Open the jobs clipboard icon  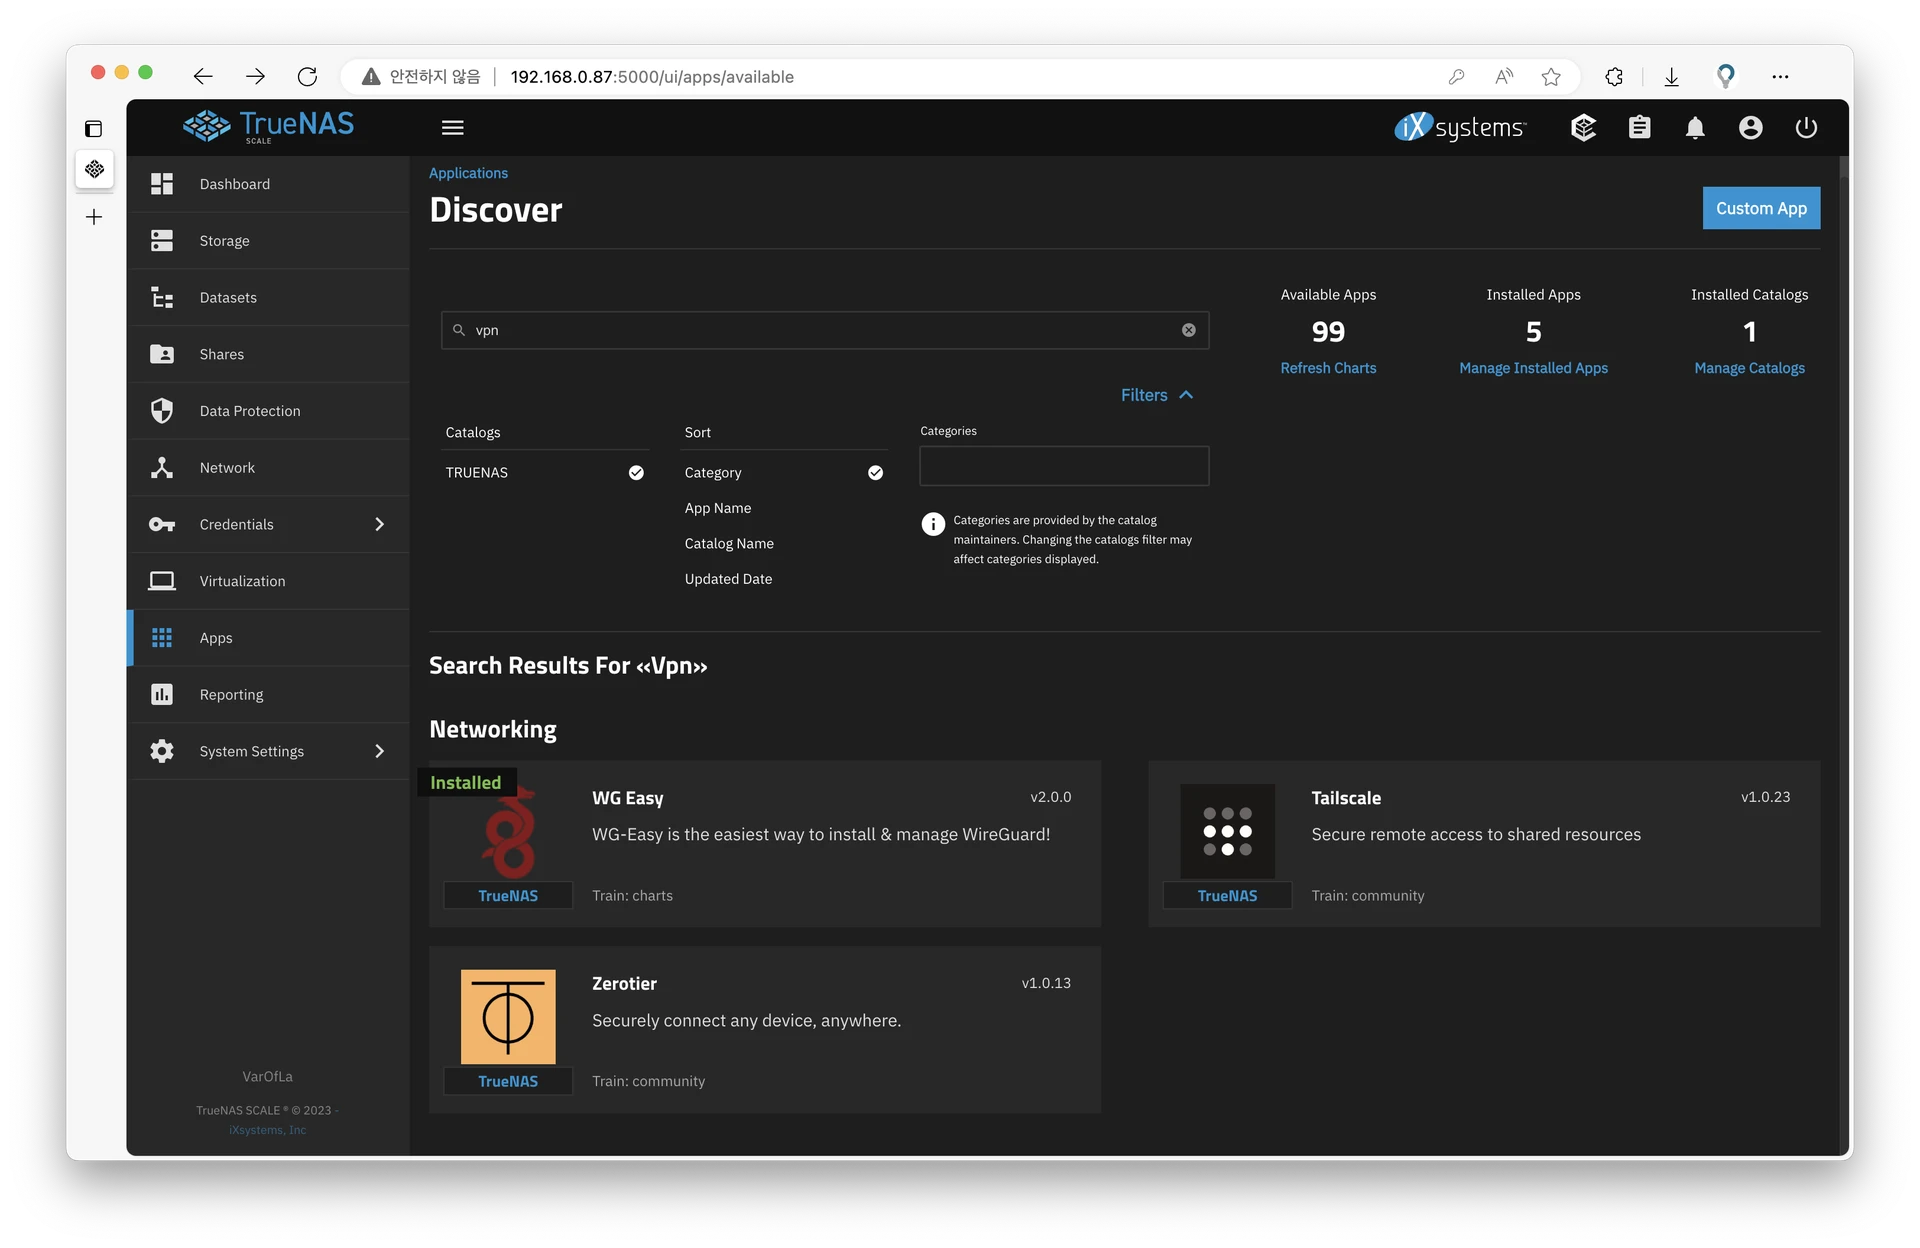coord(1639,127)
